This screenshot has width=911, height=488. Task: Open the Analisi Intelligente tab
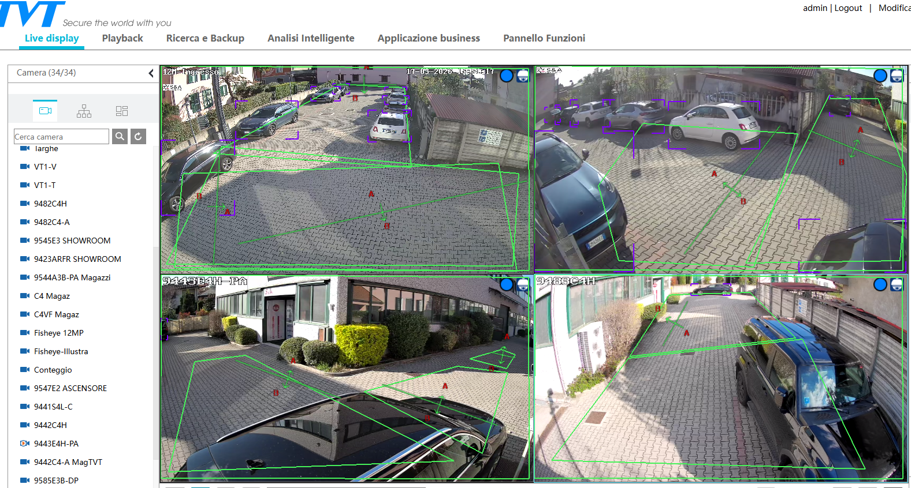pyautogui.click(x=310, y=38)
